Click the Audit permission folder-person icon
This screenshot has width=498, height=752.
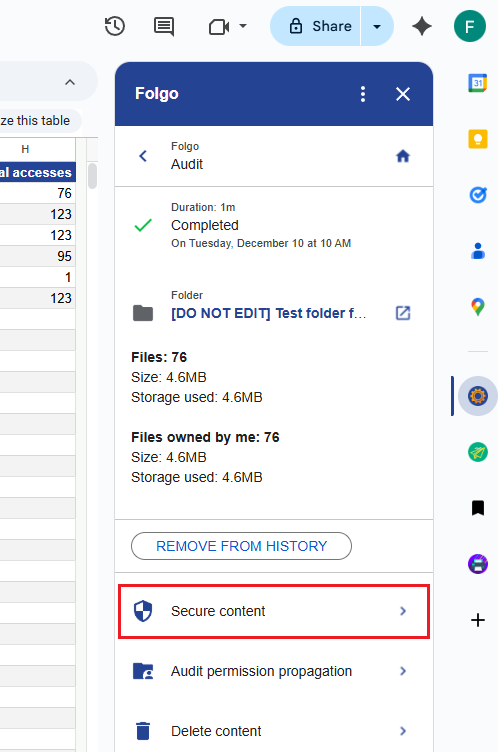pyautogui.click(x=143, y=671)
